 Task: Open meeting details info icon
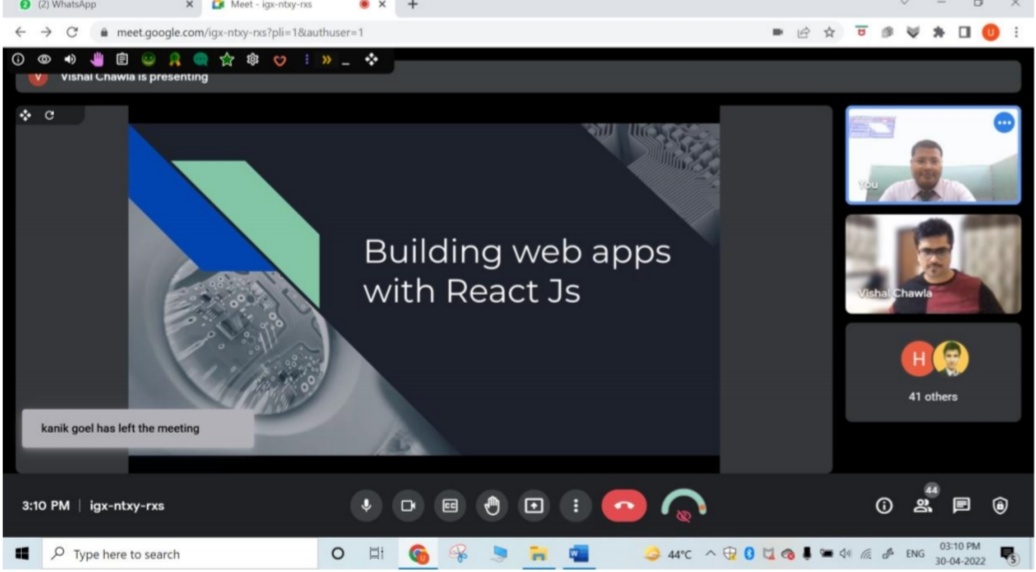click(884, 506)
